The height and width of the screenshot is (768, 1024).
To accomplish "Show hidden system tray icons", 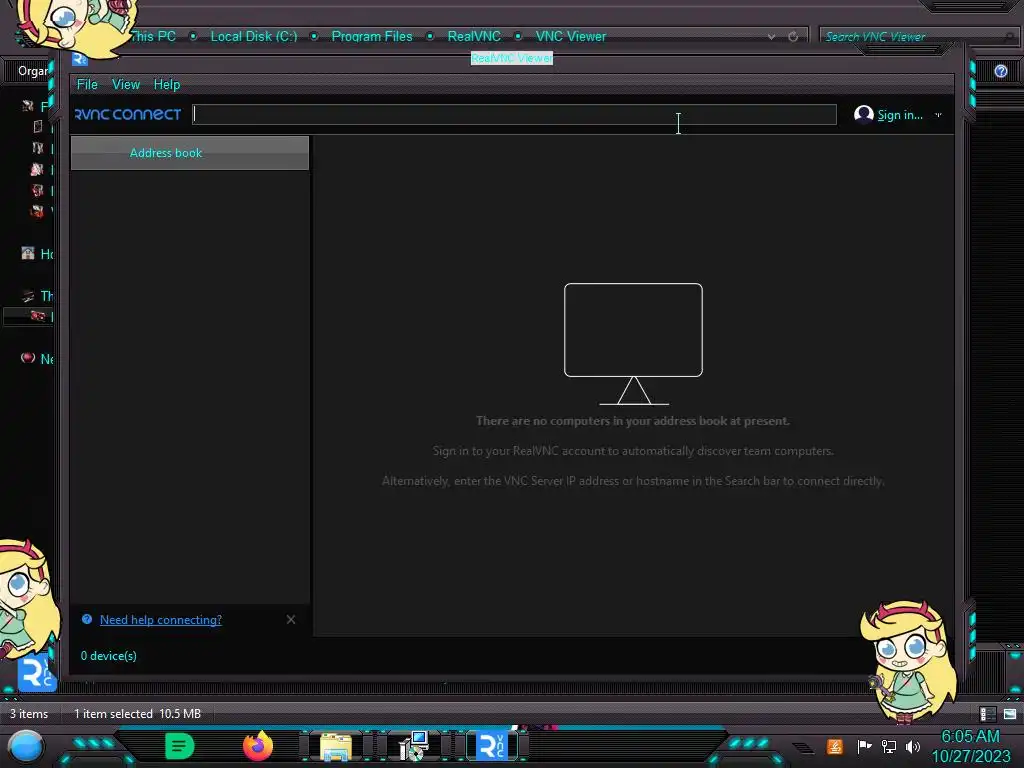I will (x=803, y=747).
